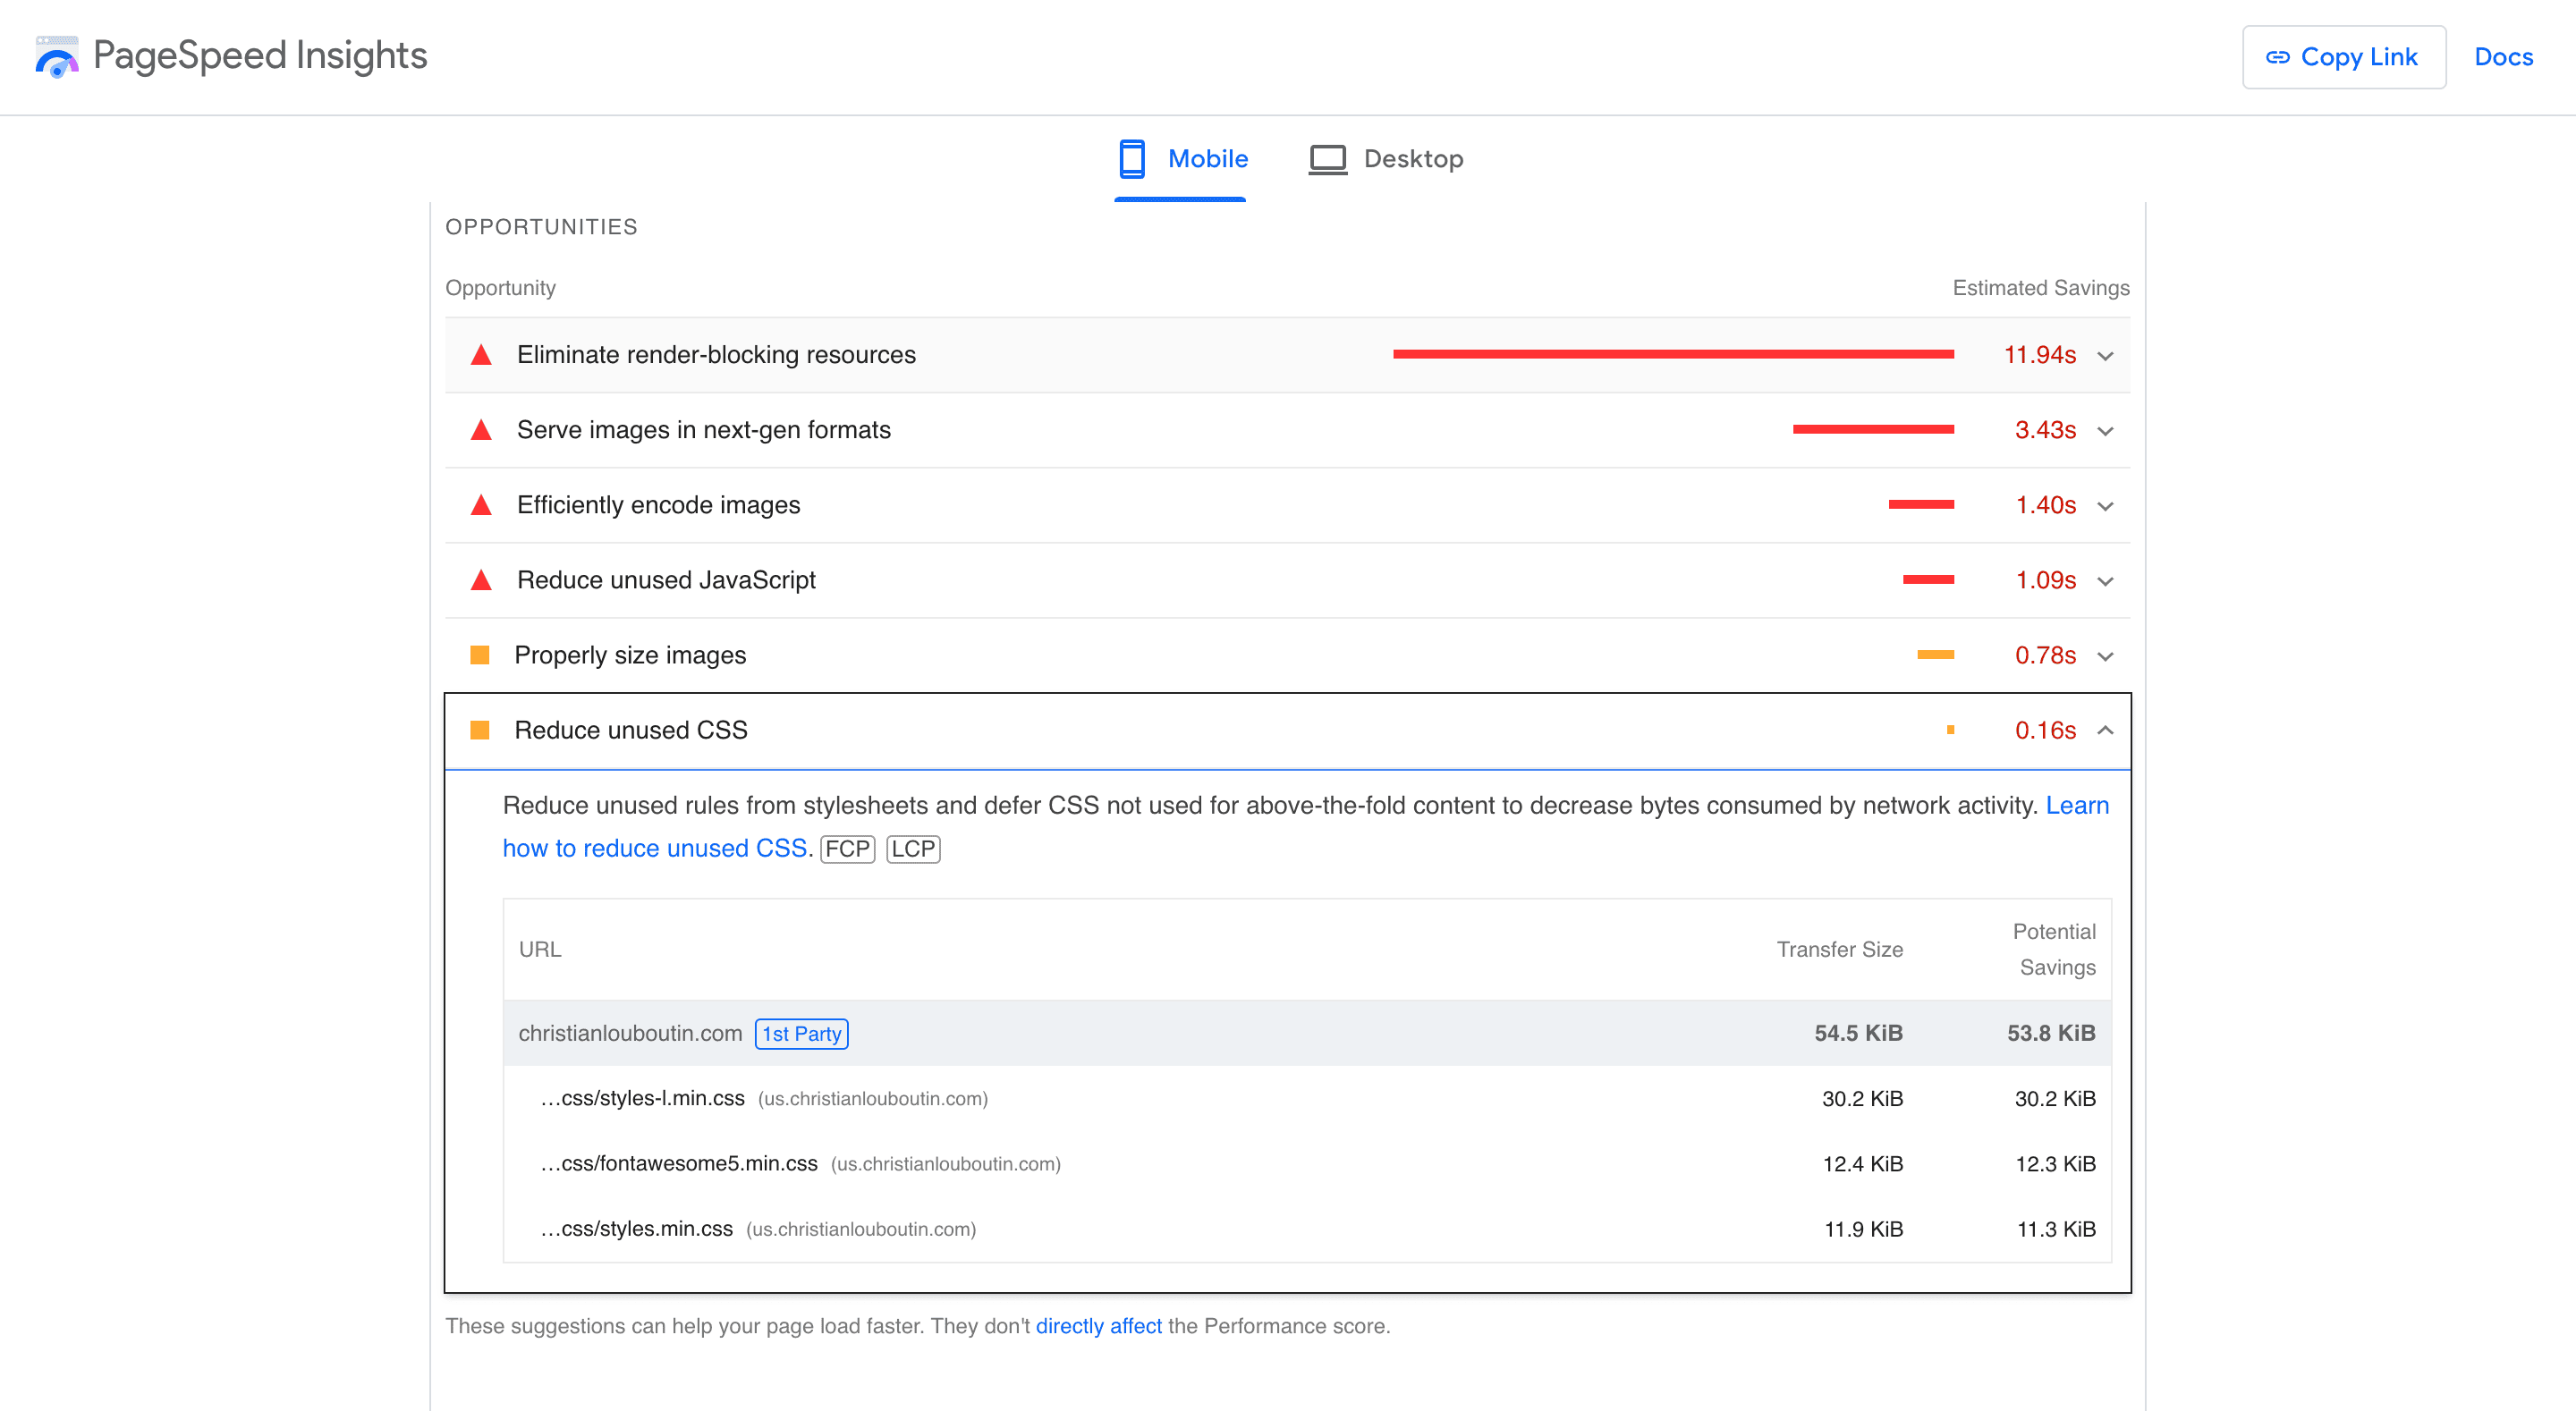Image resolution: width=2576 pixels, height=1411 pixels.
Task: Click the Docs menu item
Action: (2503, 57)
